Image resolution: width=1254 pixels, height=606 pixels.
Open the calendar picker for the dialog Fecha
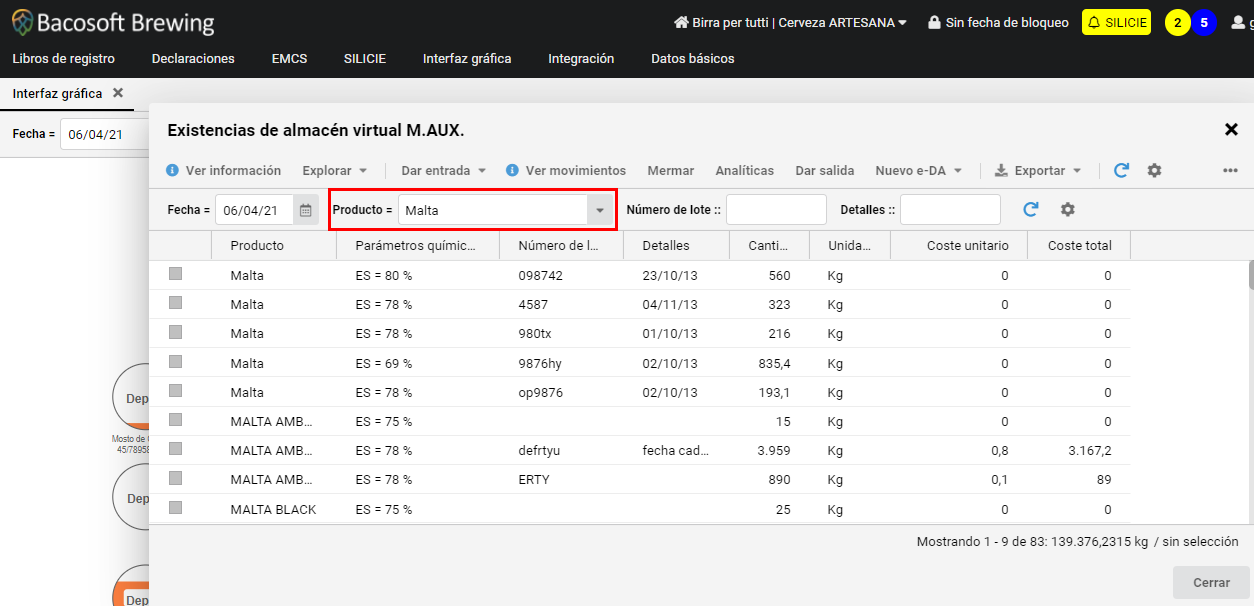coord(306,210)
